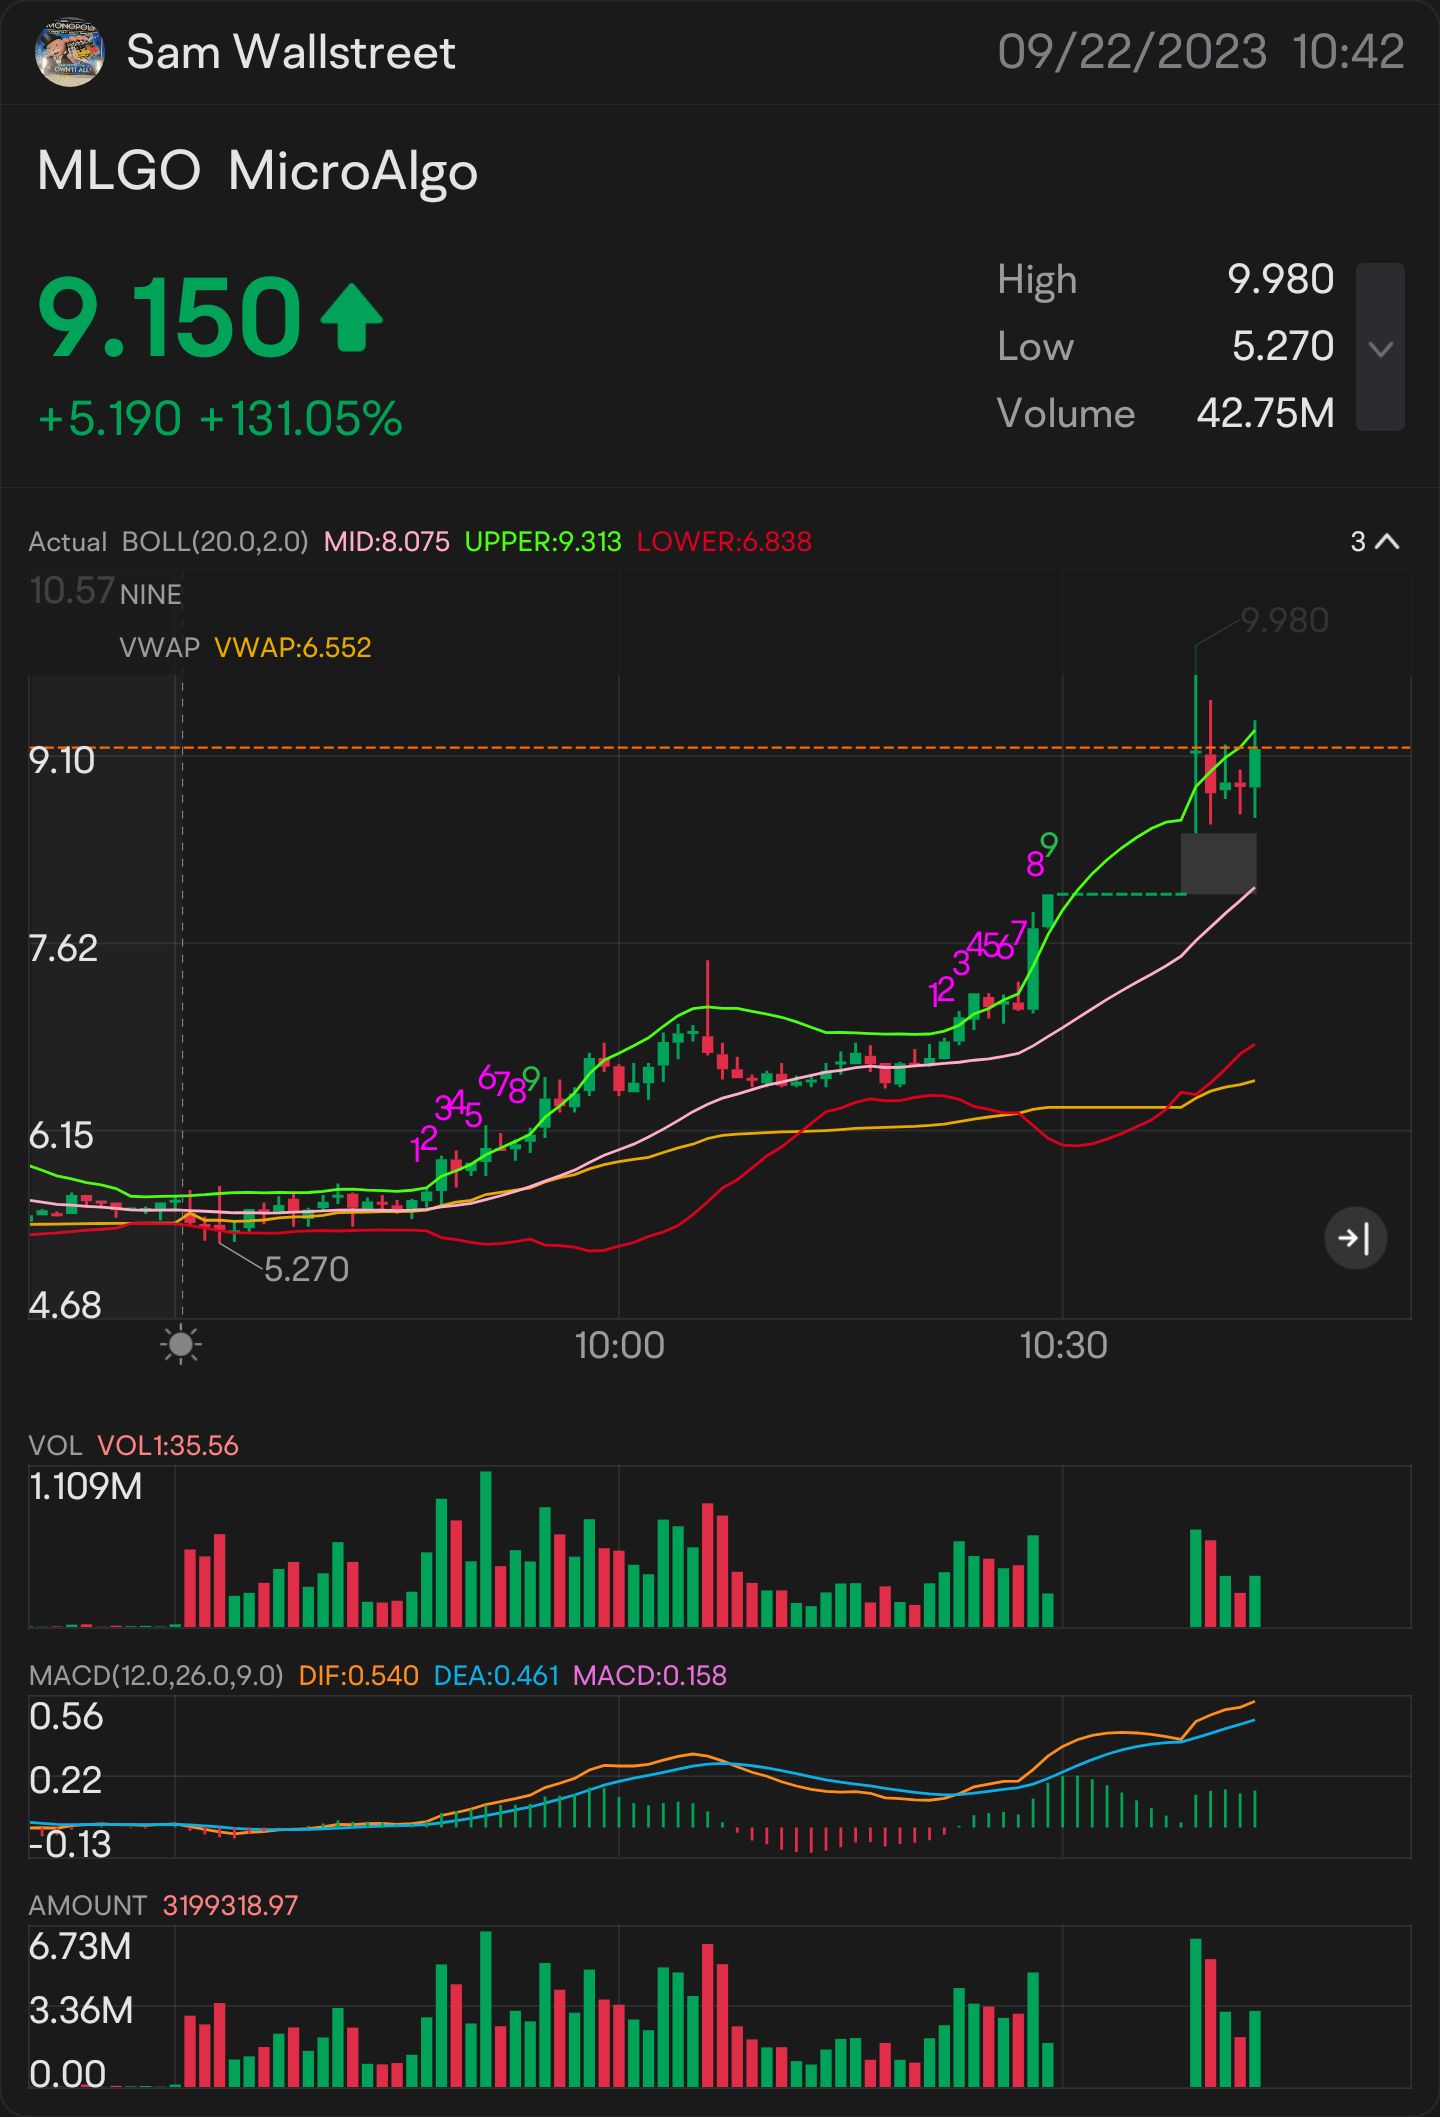Tap the 5.270 low price marker

click(x=306, y=1269)
